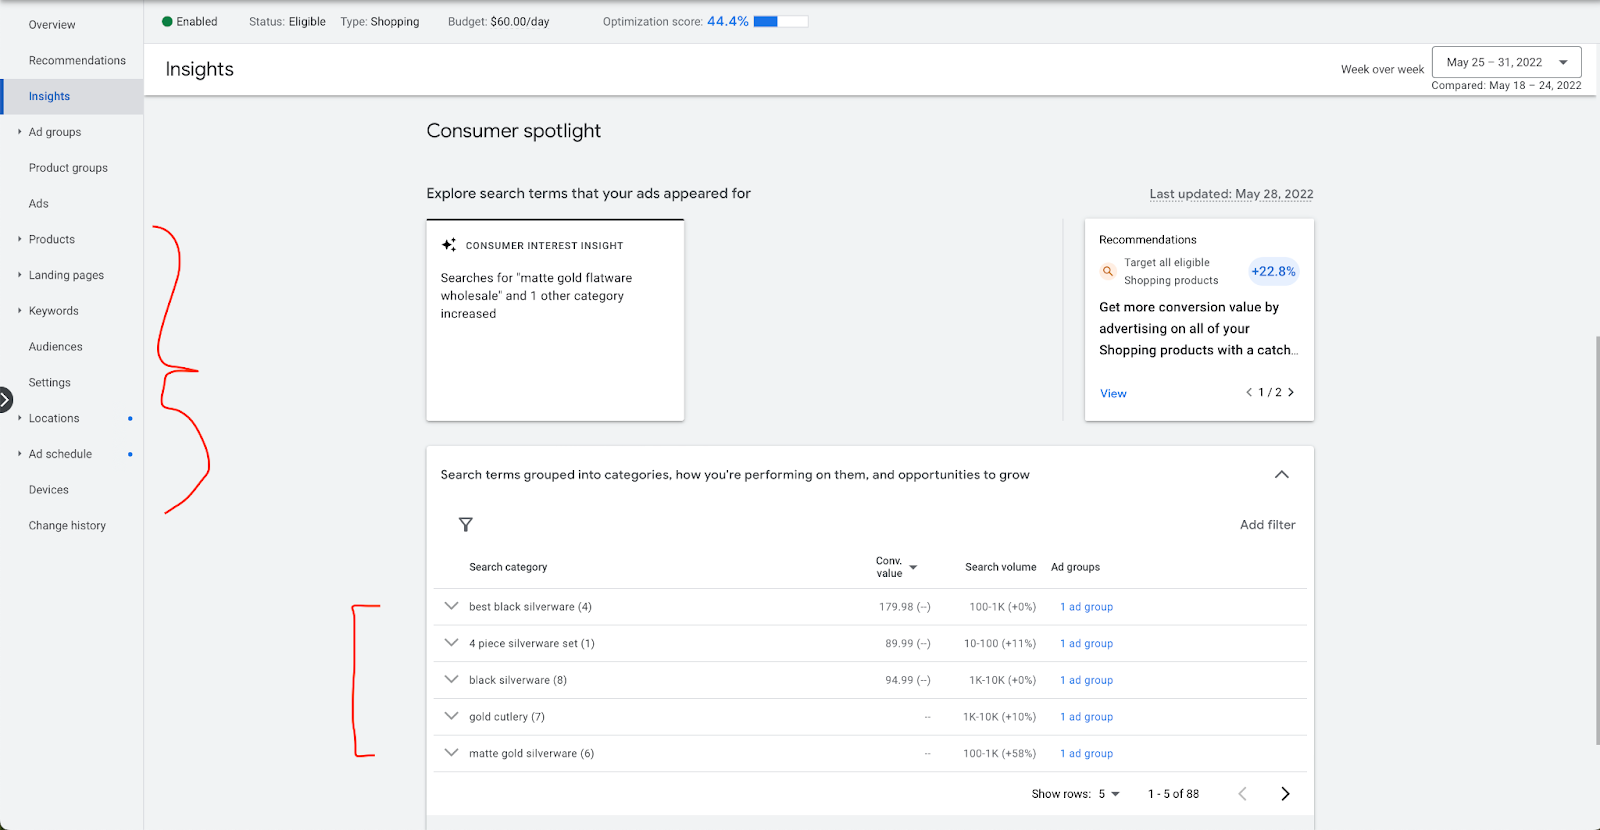This screenshot has width=1600, height=830.
Task: Collapse the search terms categories panel
Action: pyautogui.click(x=1281, y=475)
